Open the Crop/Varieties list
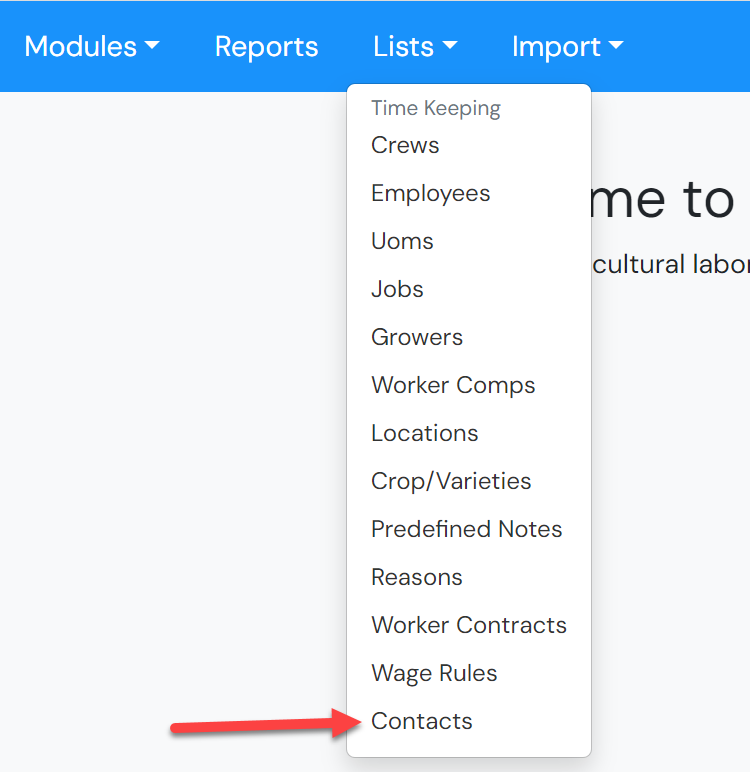The width and height of the screenshot is (750, 772). coord(469,481)
